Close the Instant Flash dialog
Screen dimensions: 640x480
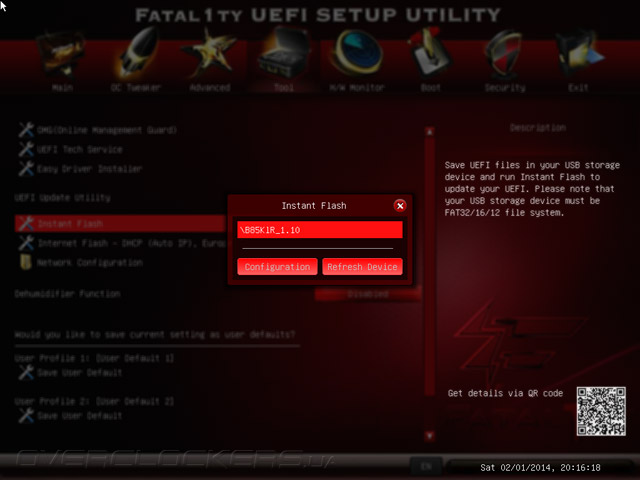(x=400, y=206)
